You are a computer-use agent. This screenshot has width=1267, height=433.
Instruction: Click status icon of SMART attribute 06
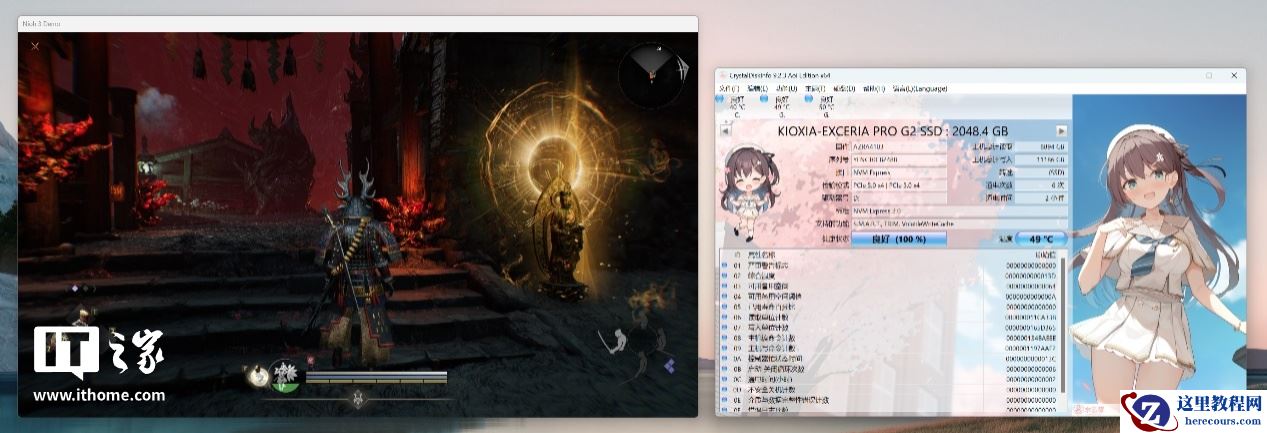pos(724,317)
